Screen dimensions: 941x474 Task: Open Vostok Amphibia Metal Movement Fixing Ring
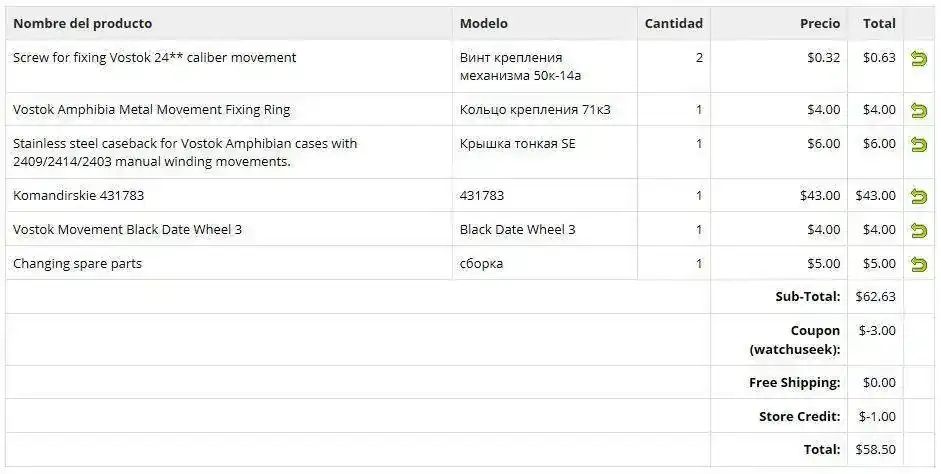pos(151,110)
